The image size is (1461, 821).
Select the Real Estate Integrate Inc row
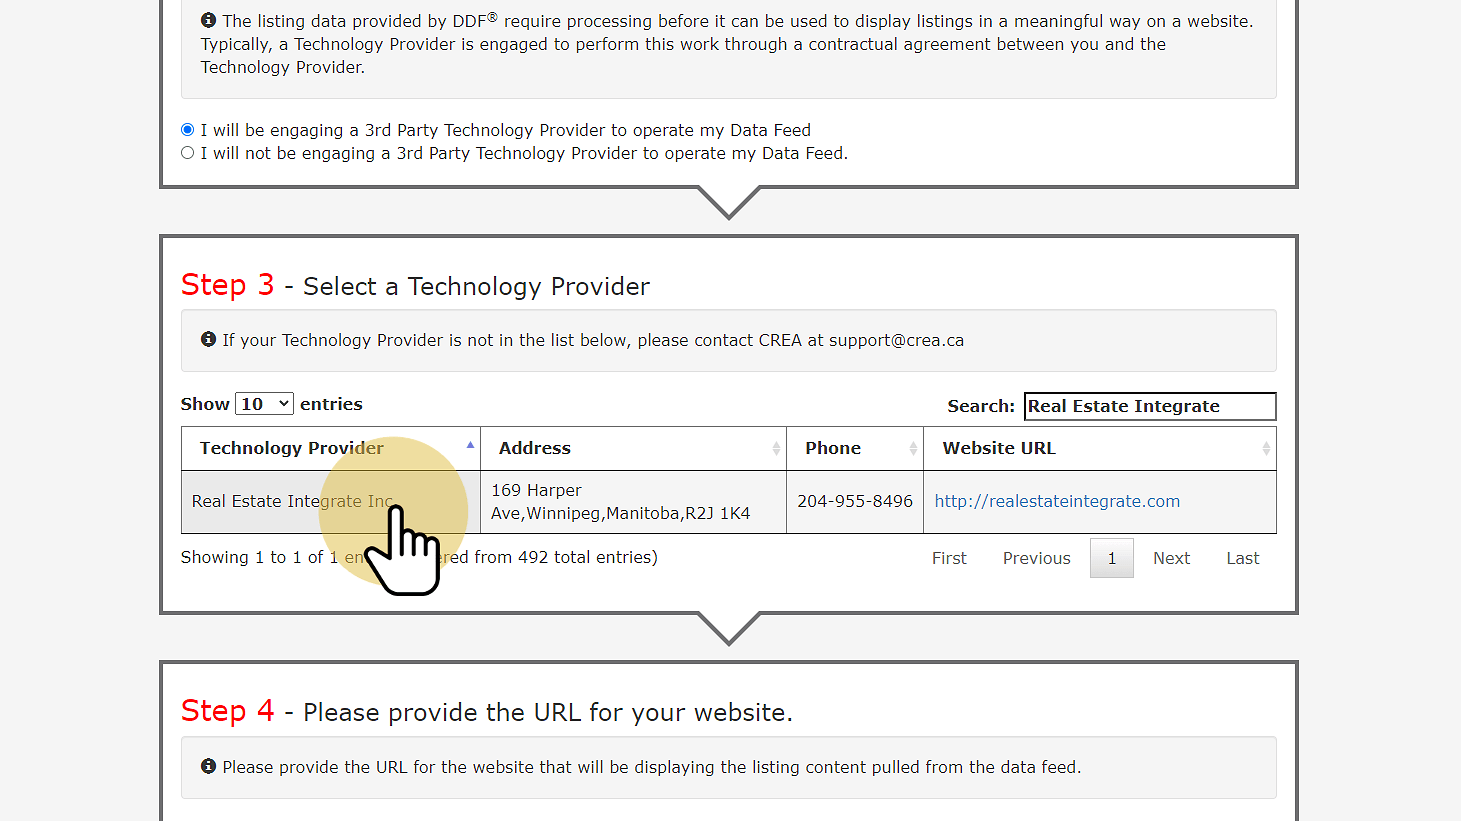pos(728,502)
